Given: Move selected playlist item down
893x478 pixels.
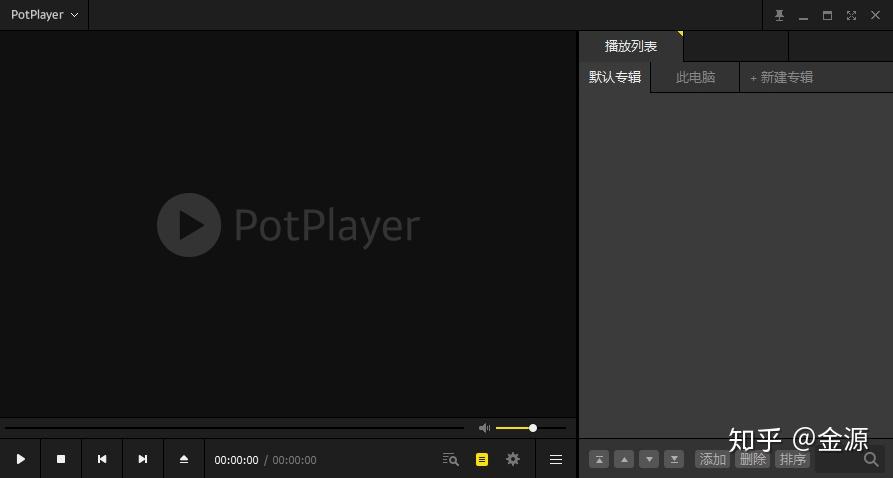Looking at the screenshot, I should tap(649, 459).
